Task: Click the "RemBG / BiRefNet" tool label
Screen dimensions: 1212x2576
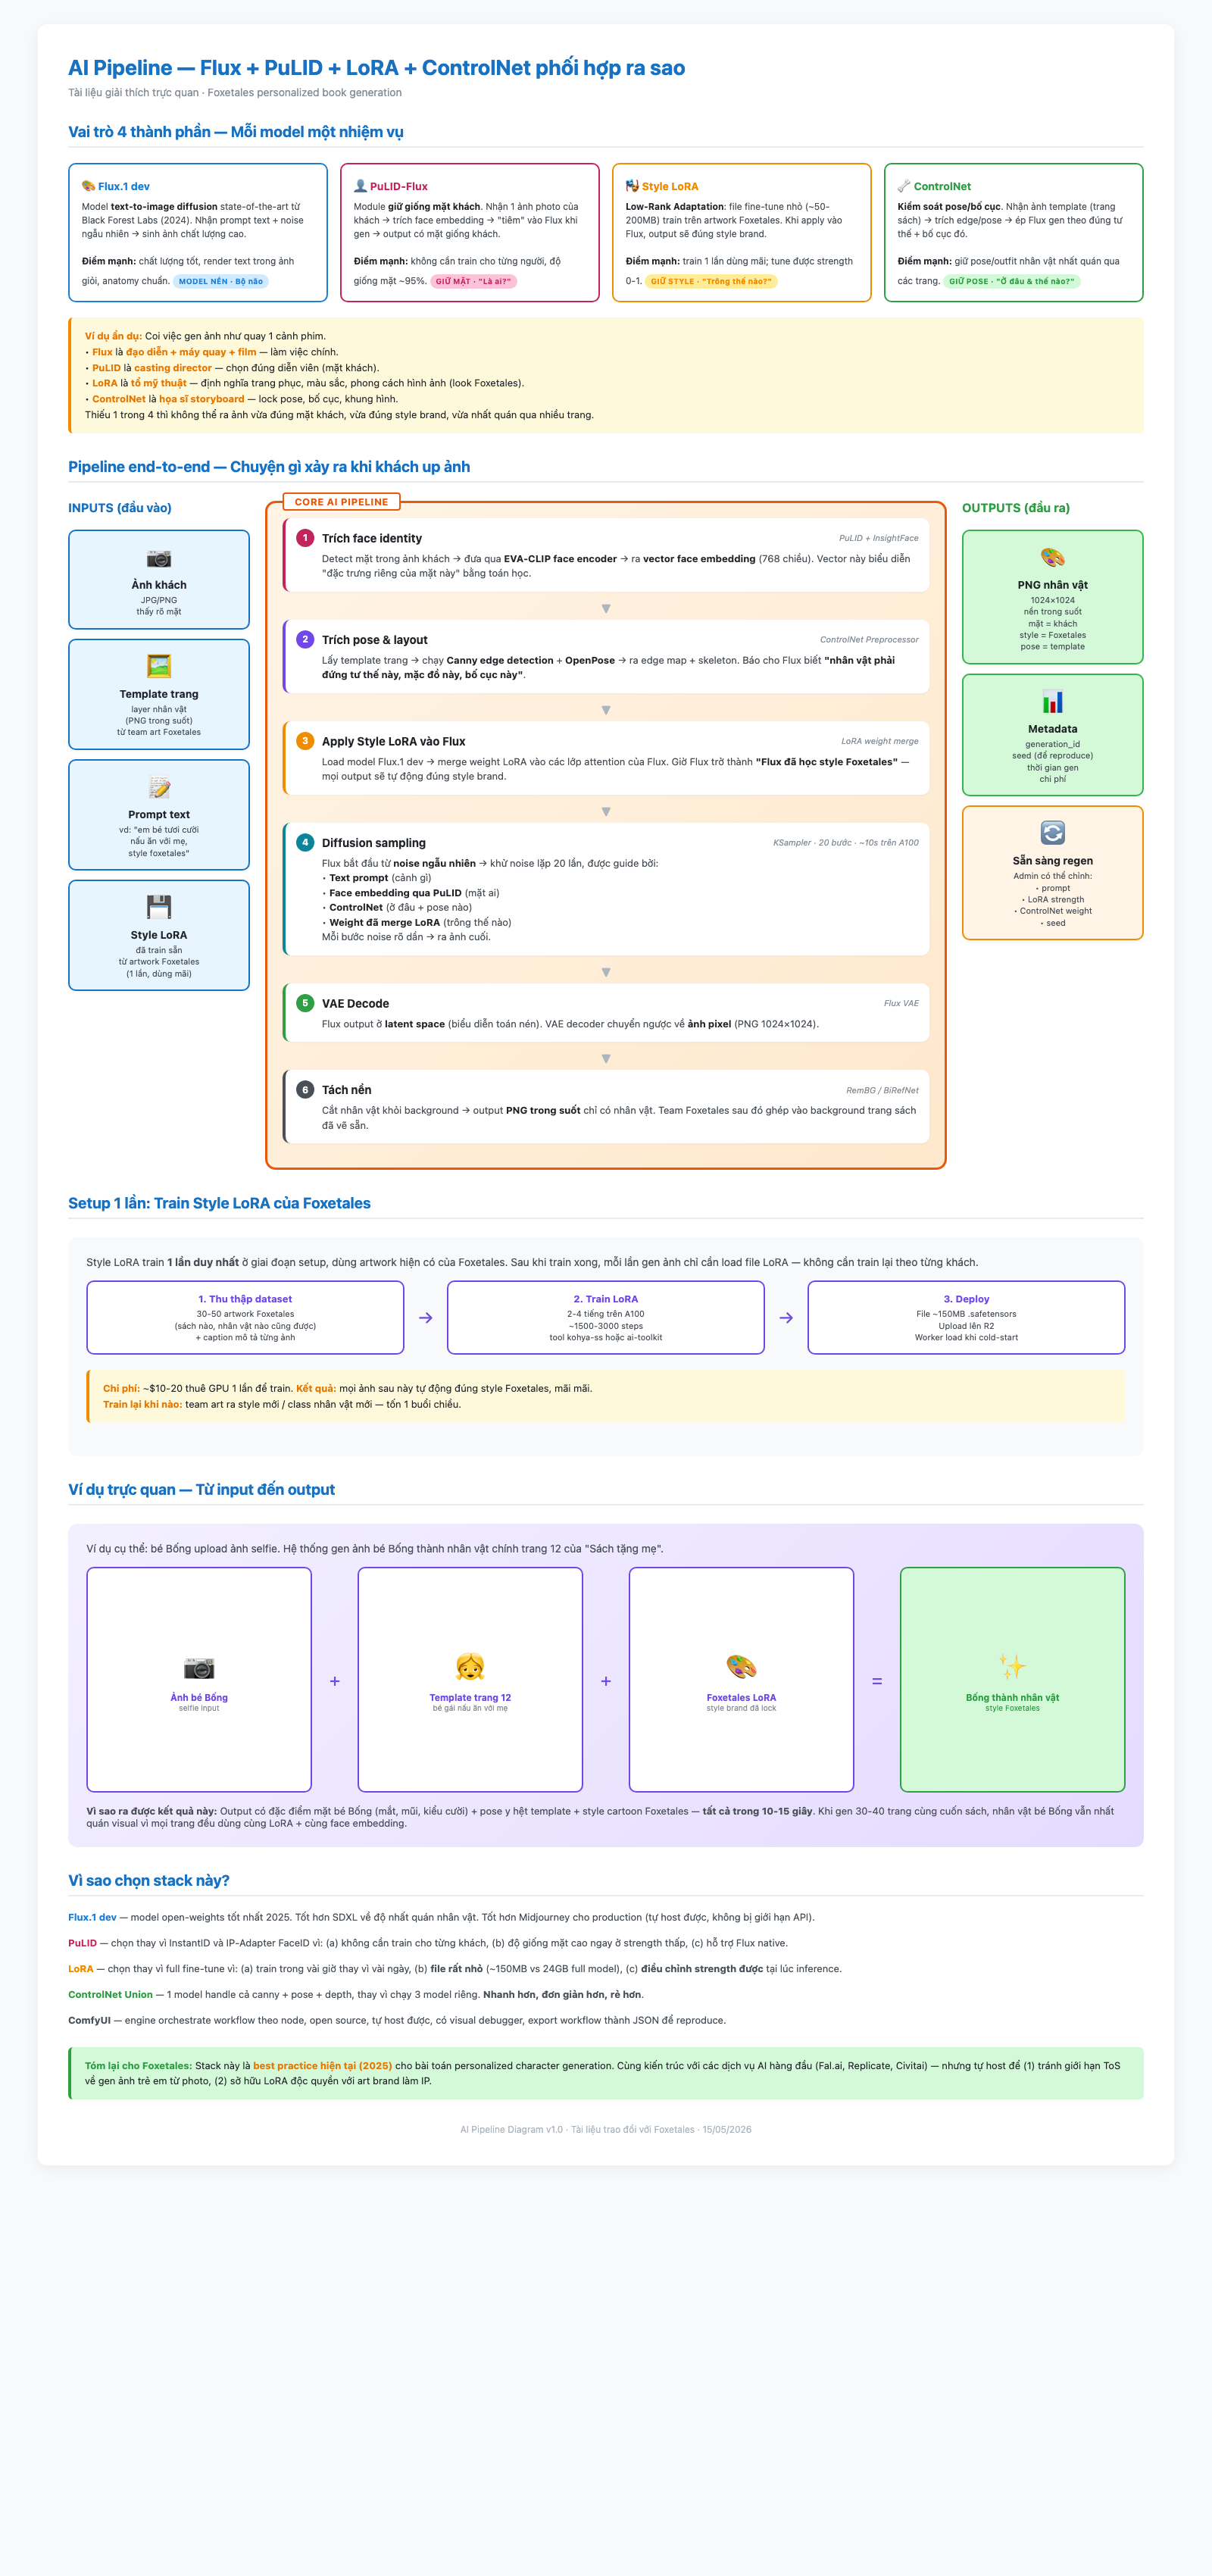Action: 882,1090
